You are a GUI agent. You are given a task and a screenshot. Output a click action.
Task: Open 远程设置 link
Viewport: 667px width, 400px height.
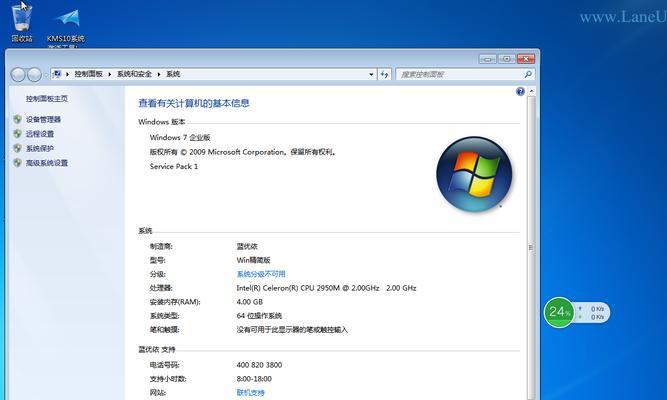click(x=40, y=134)
